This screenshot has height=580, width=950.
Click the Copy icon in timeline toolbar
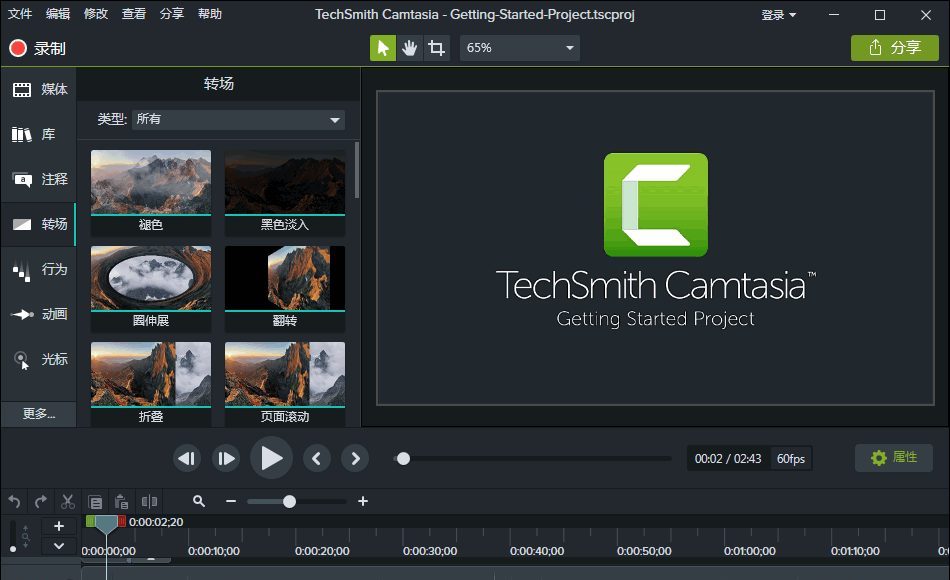95,502
